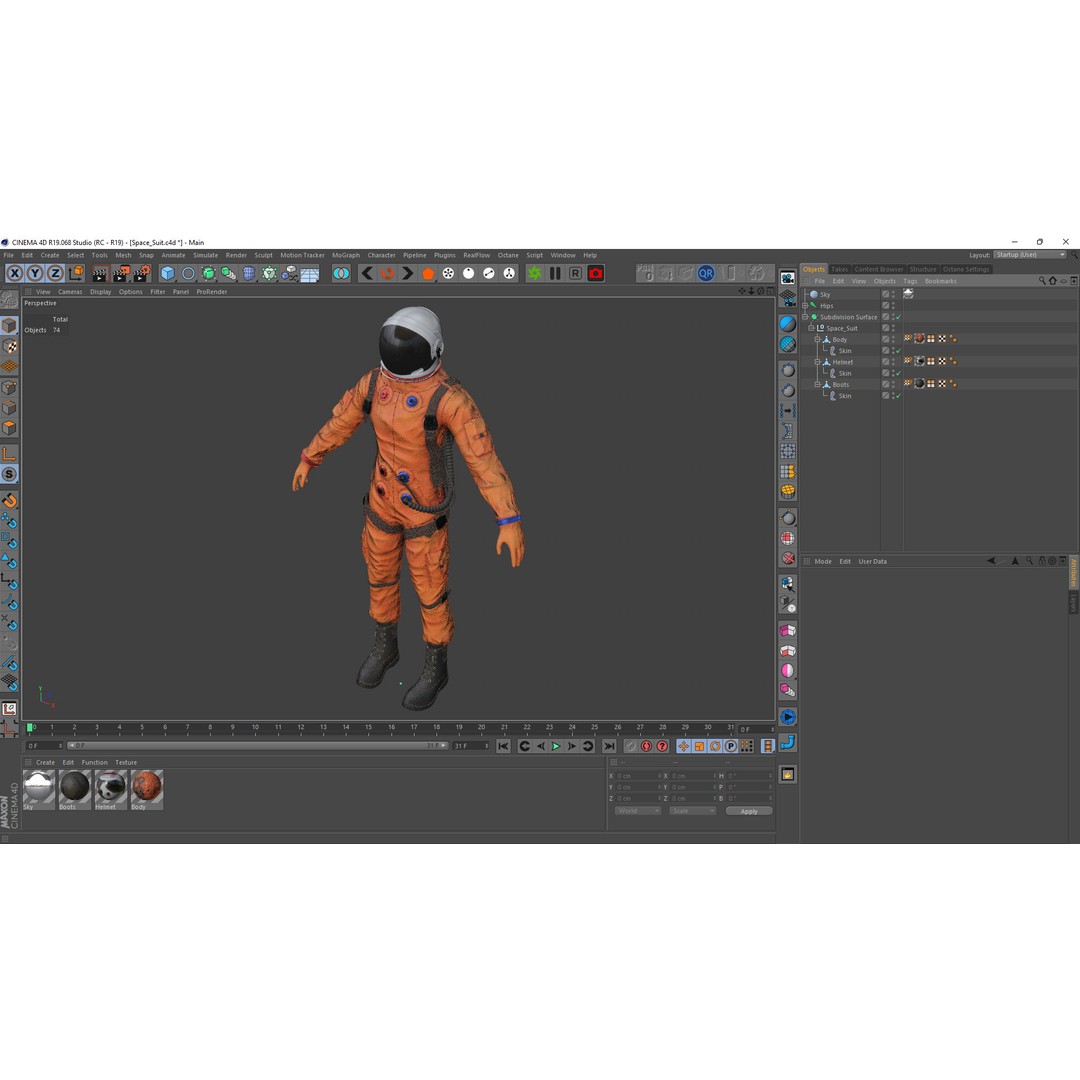Click the pink sphere sidebar icon
1080x1080 pixels.
click(788, 671)
